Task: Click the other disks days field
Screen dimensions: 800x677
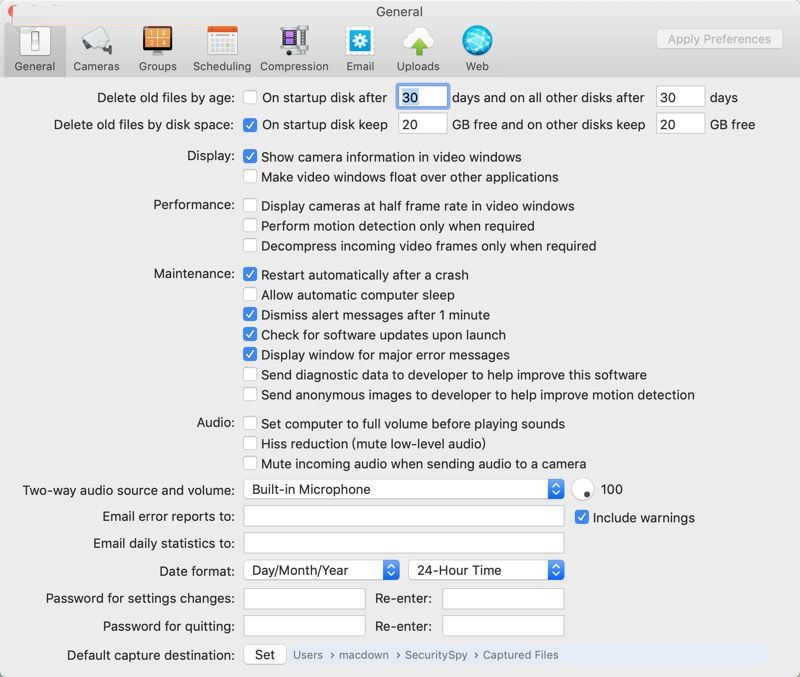Action: 680,97
